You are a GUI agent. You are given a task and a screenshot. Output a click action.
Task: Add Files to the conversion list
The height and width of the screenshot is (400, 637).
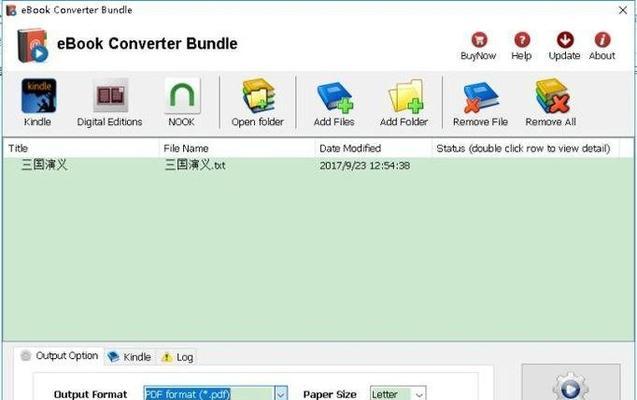click(335, 97)
